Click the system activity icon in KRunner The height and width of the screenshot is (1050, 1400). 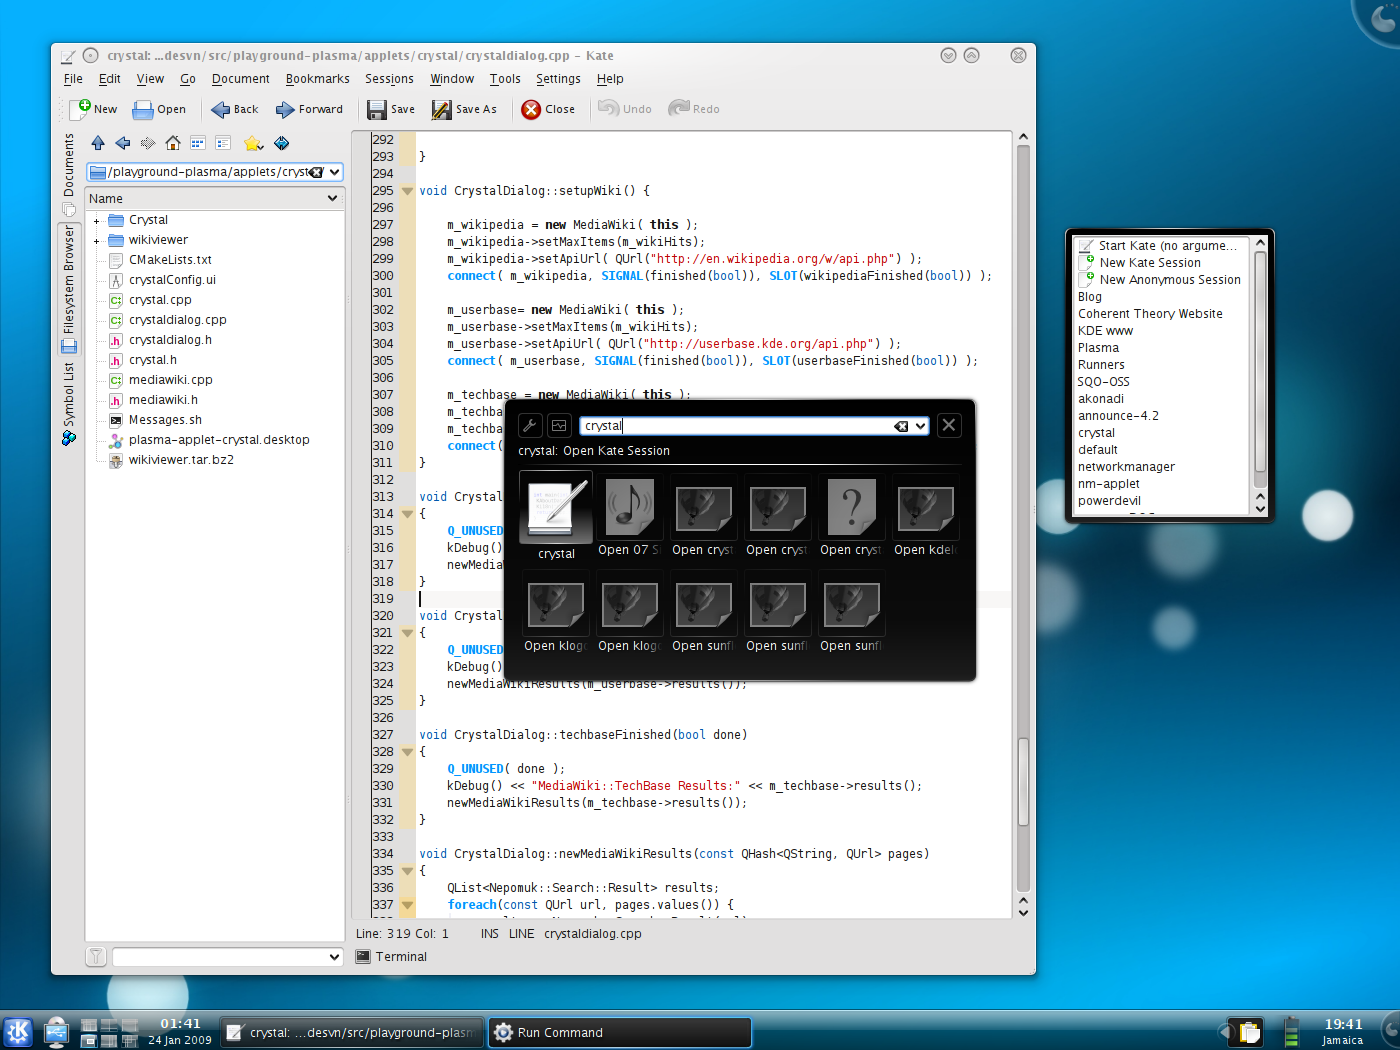pyautogui.click(x=559, y=425)
